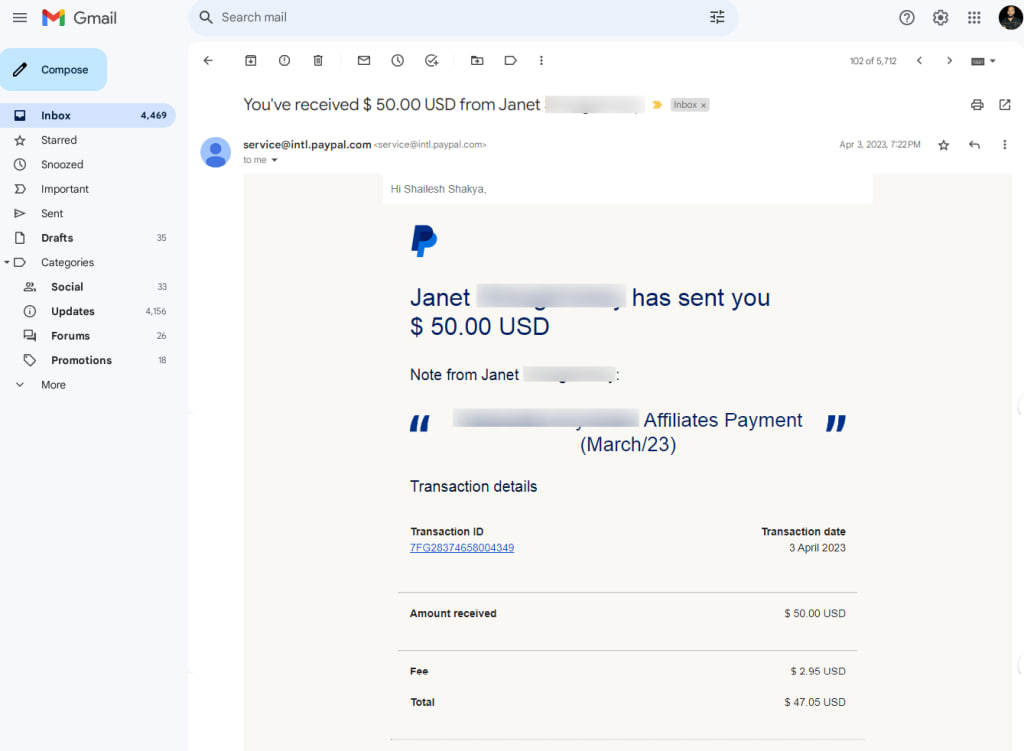Open the Starred folder
Image resolution: width=1024 pixels, height=751 pixels.
click(x=88, y=140)
